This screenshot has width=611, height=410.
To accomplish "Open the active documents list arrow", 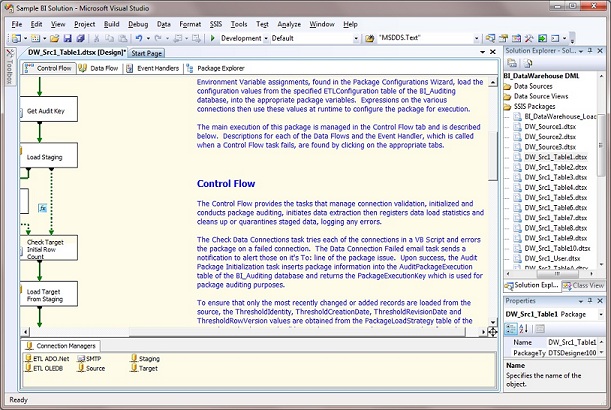I will (x=482, y=52).
